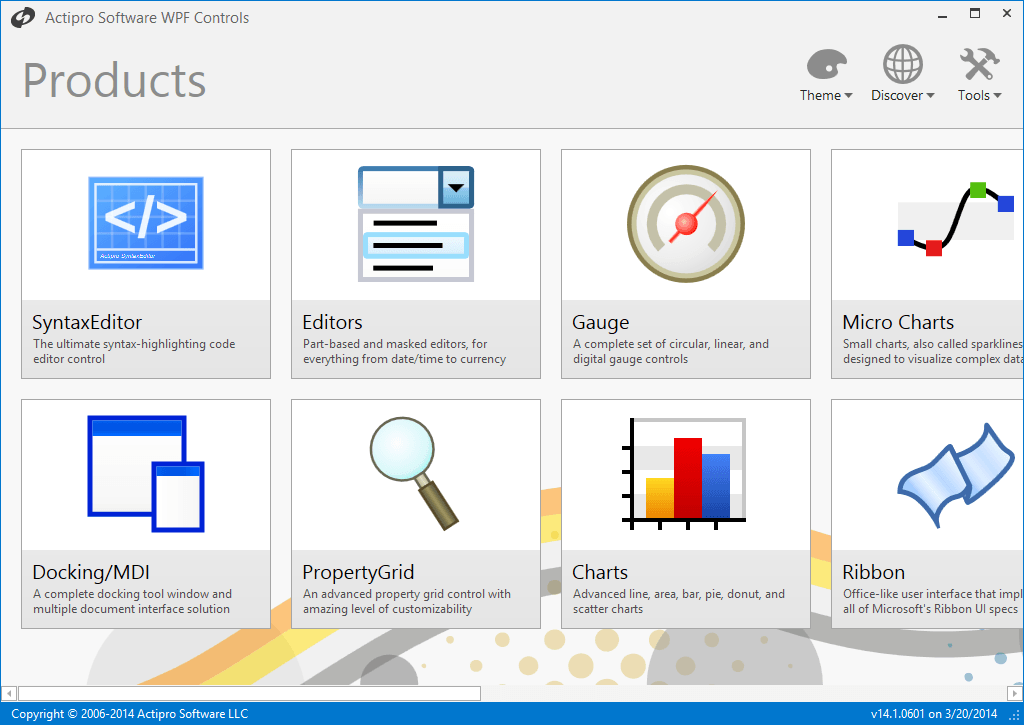Click the scrollbar right arrow

point(1015,693)
